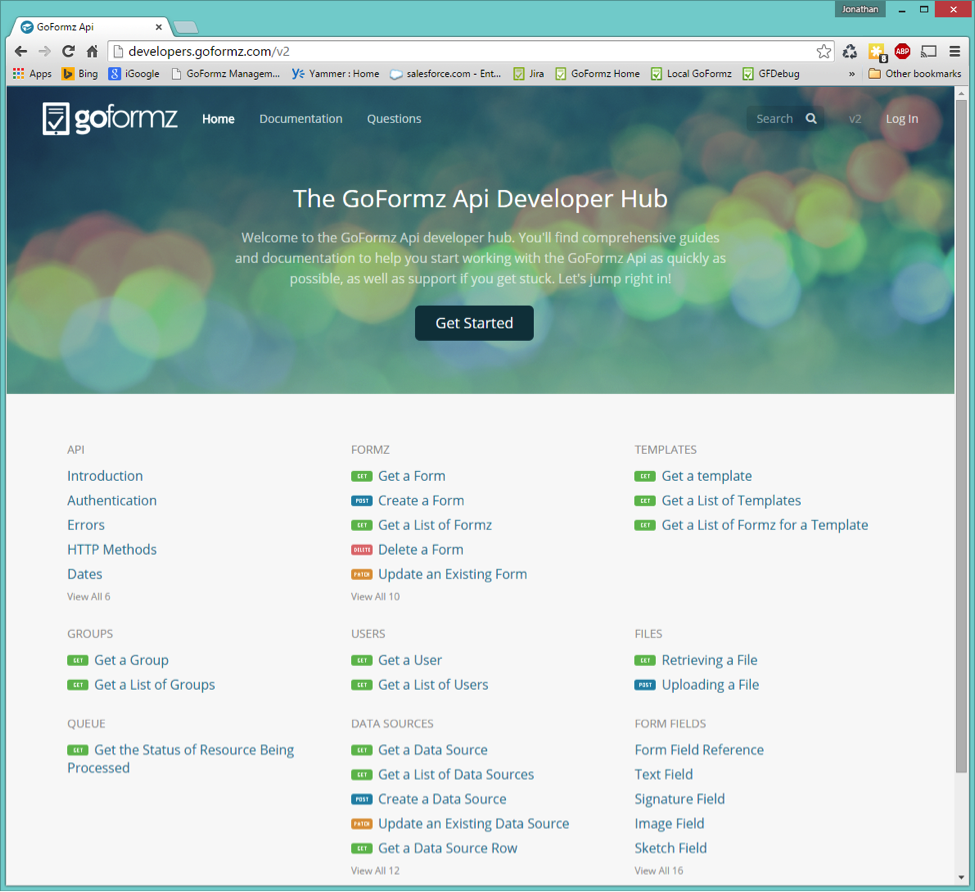Open the Yammer : Home bookmark
This screenshot has height=892, width=975.
pos(336,73)
